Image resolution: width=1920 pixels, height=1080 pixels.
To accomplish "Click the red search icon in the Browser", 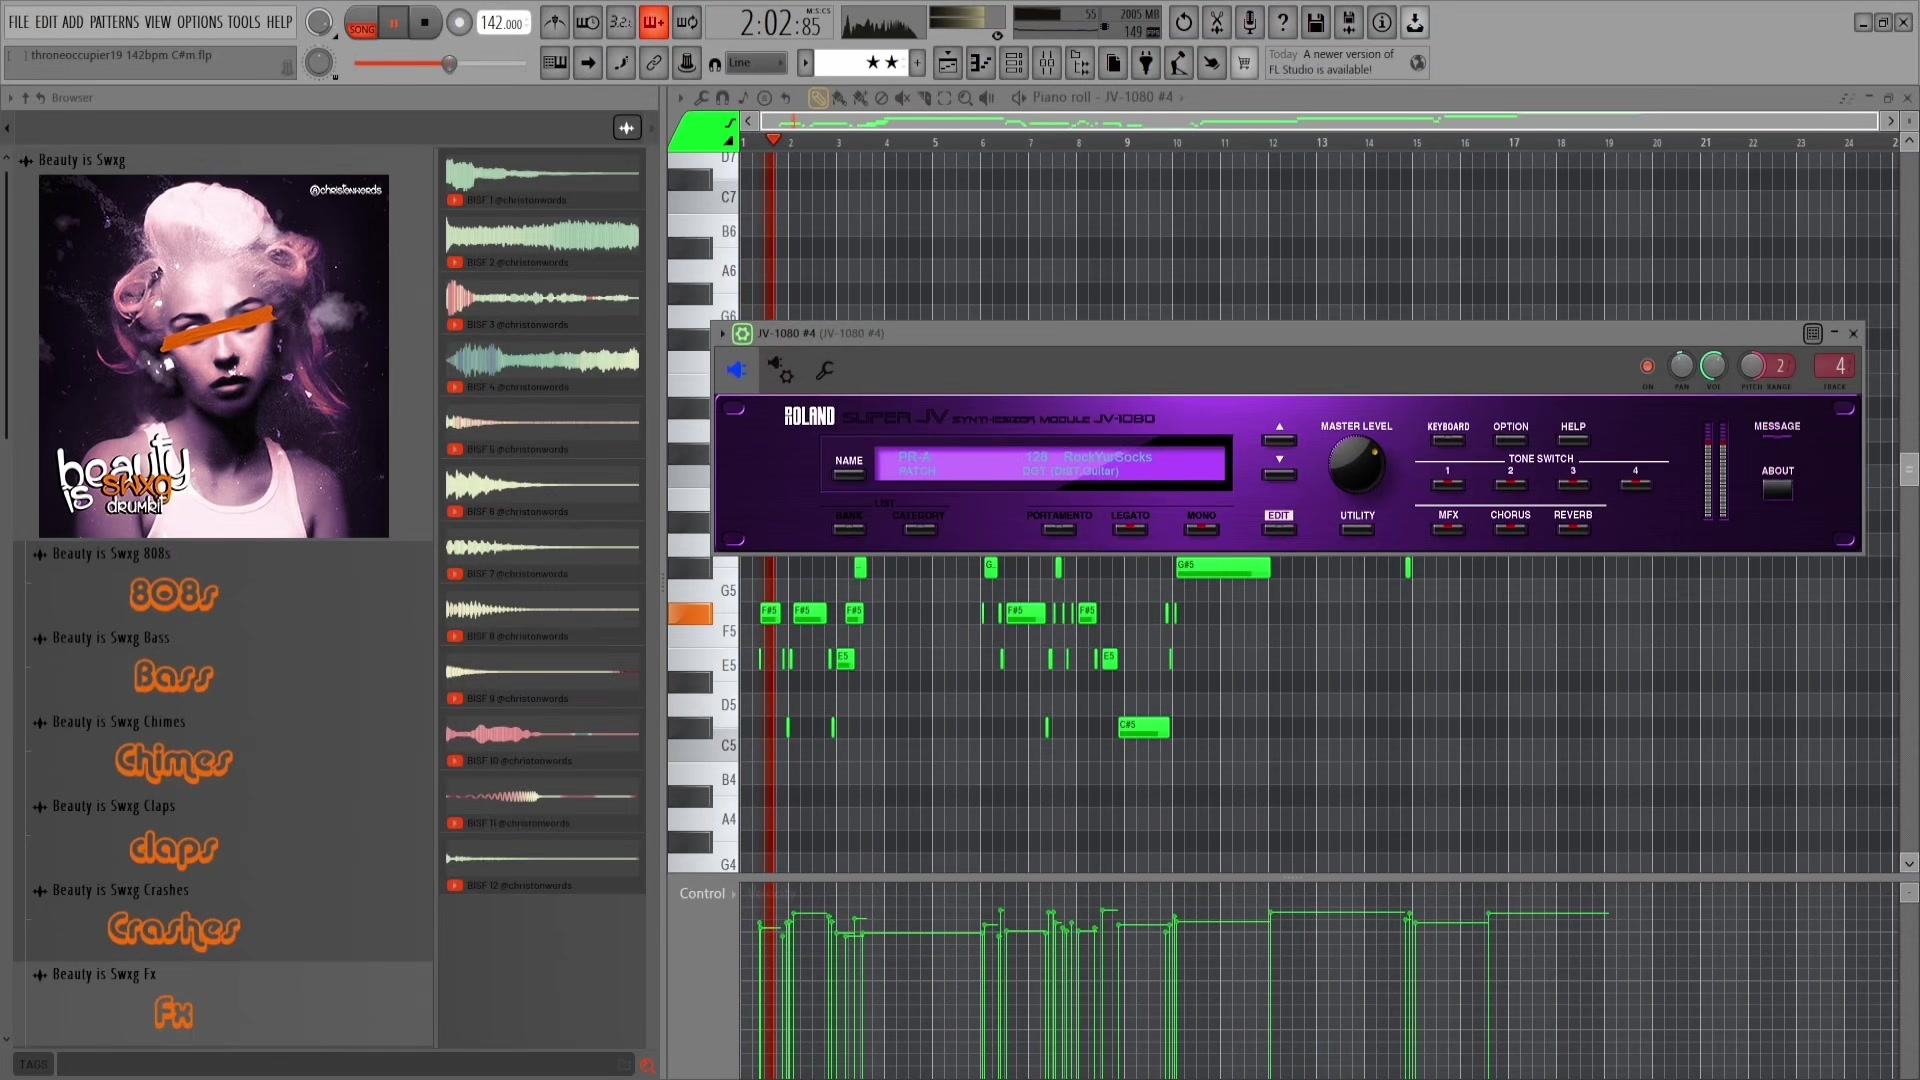I will click(648, 1065).
